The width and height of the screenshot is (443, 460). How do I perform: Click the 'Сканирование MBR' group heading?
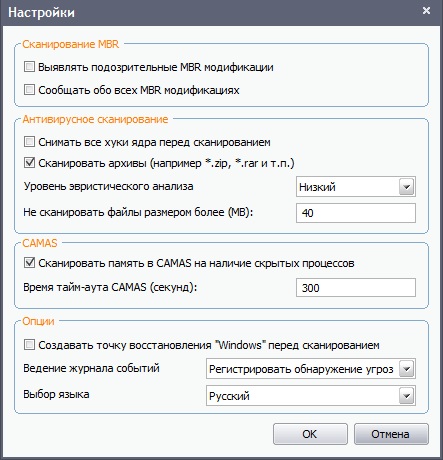71,44
